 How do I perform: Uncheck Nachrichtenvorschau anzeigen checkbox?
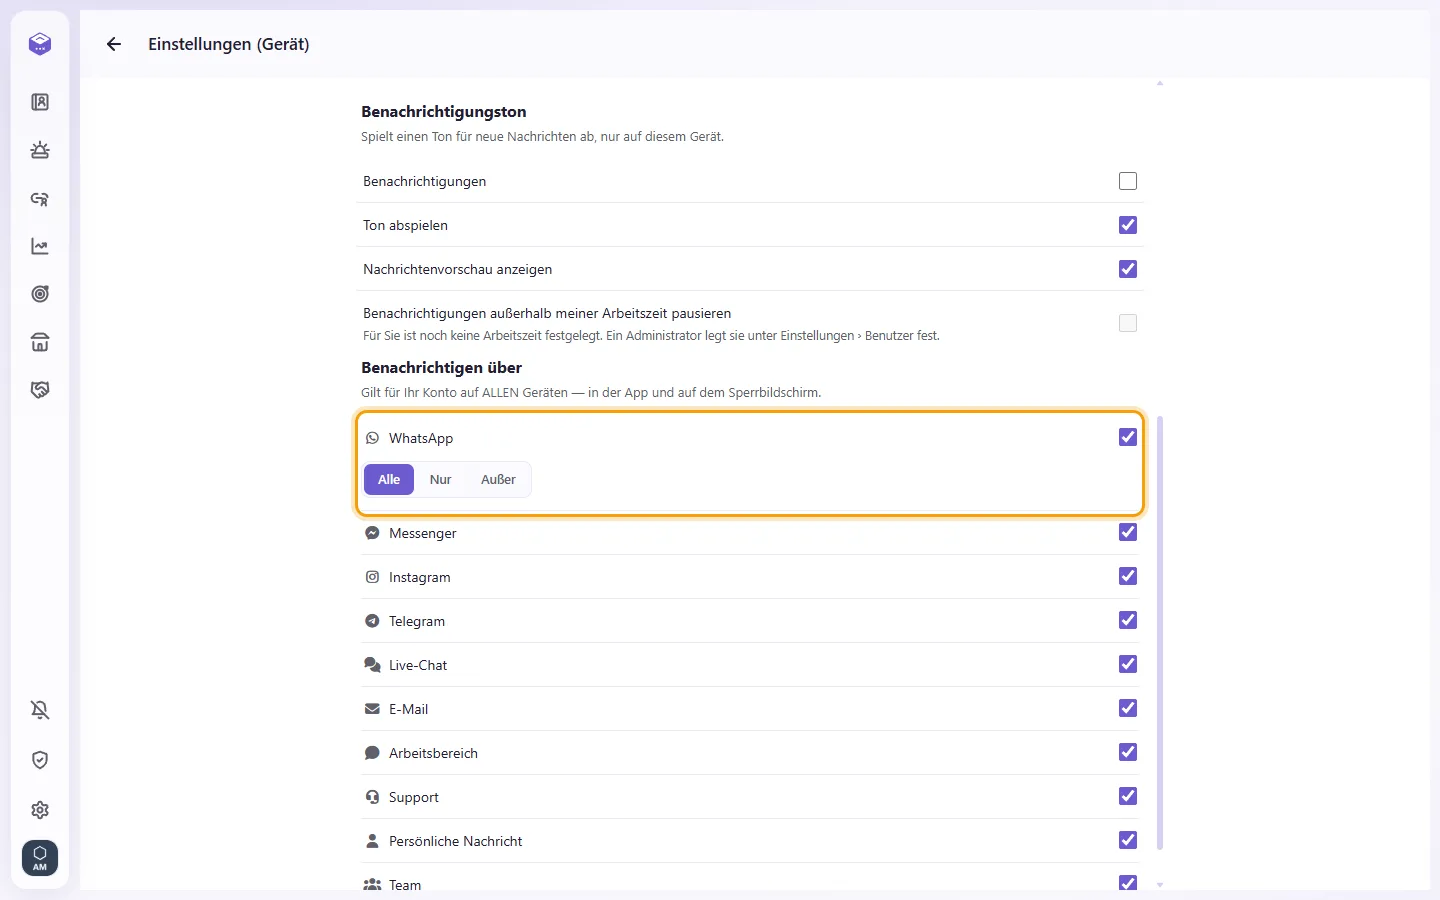[x=1128, y=269]
